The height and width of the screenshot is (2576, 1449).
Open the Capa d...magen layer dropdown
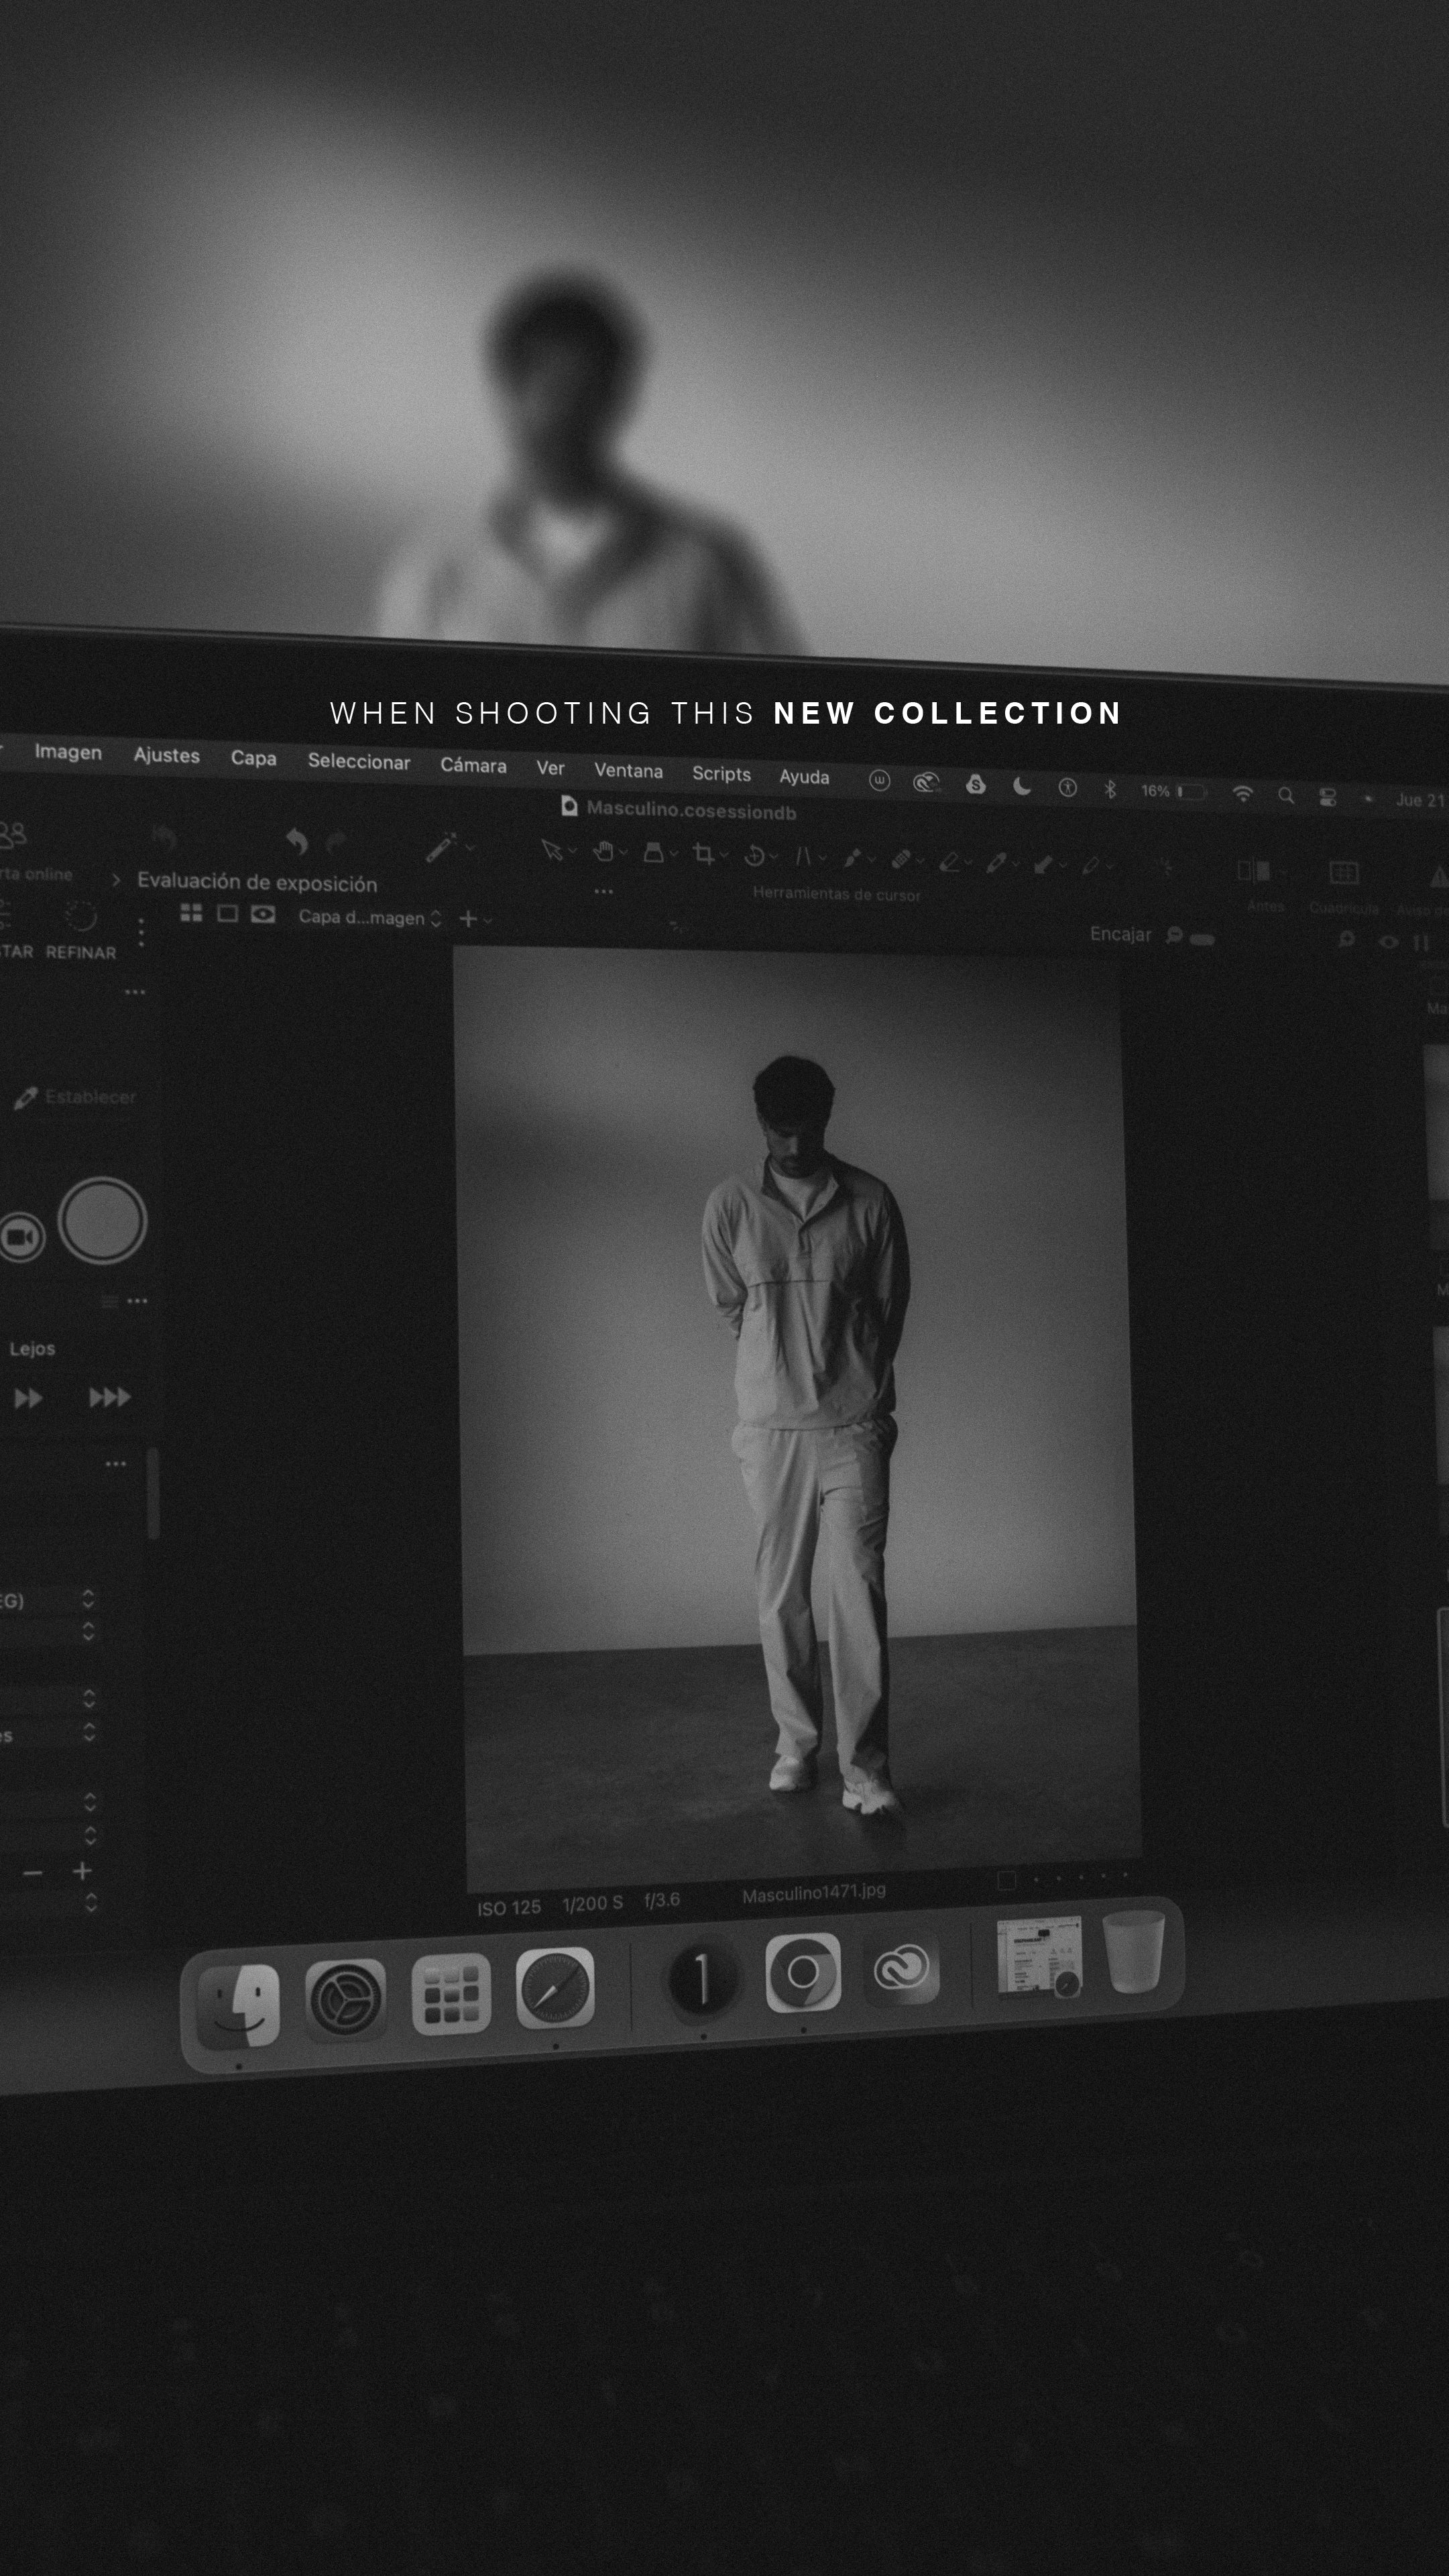(370, 918)
